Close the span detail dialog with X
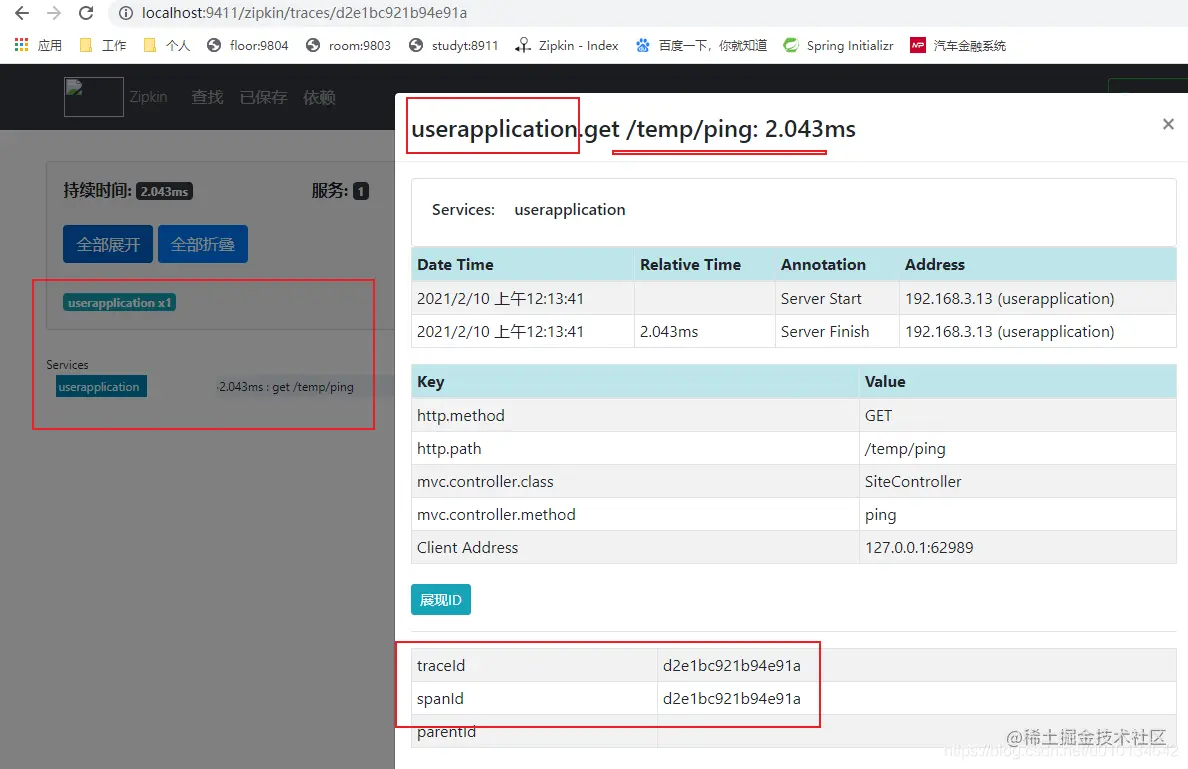 coord(1168,123)
